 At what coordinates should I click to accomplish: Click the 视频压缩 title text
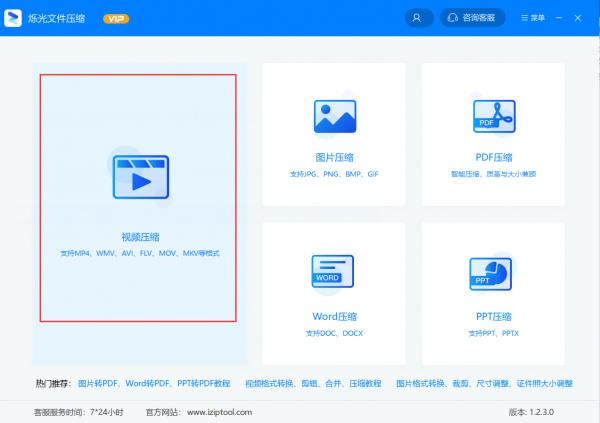pos(140,237)
